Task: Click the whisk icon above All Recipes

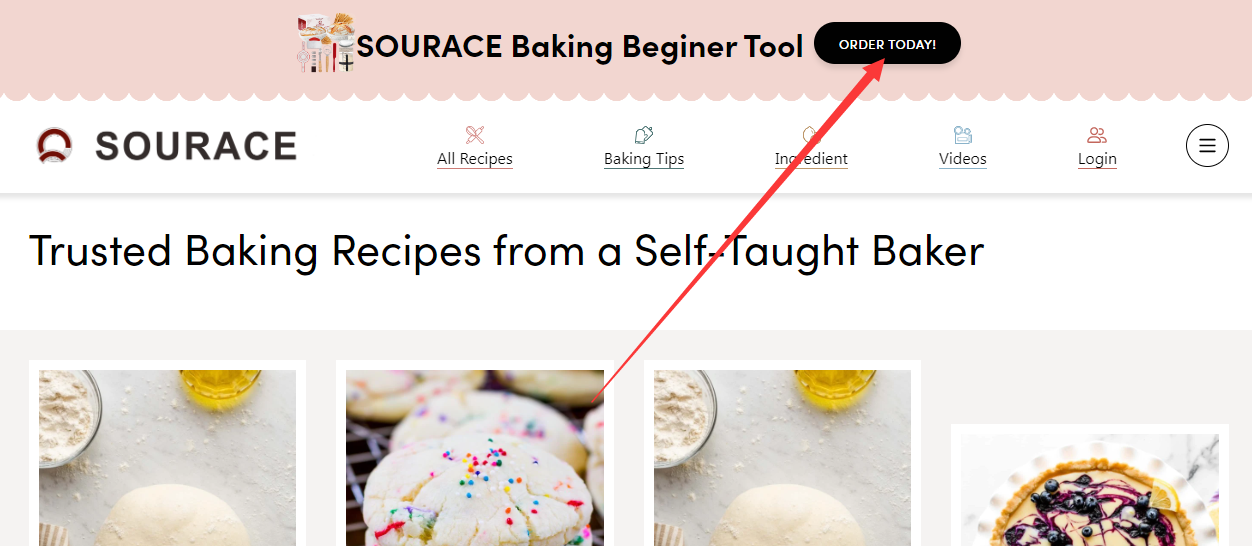Action: [475, 135]
